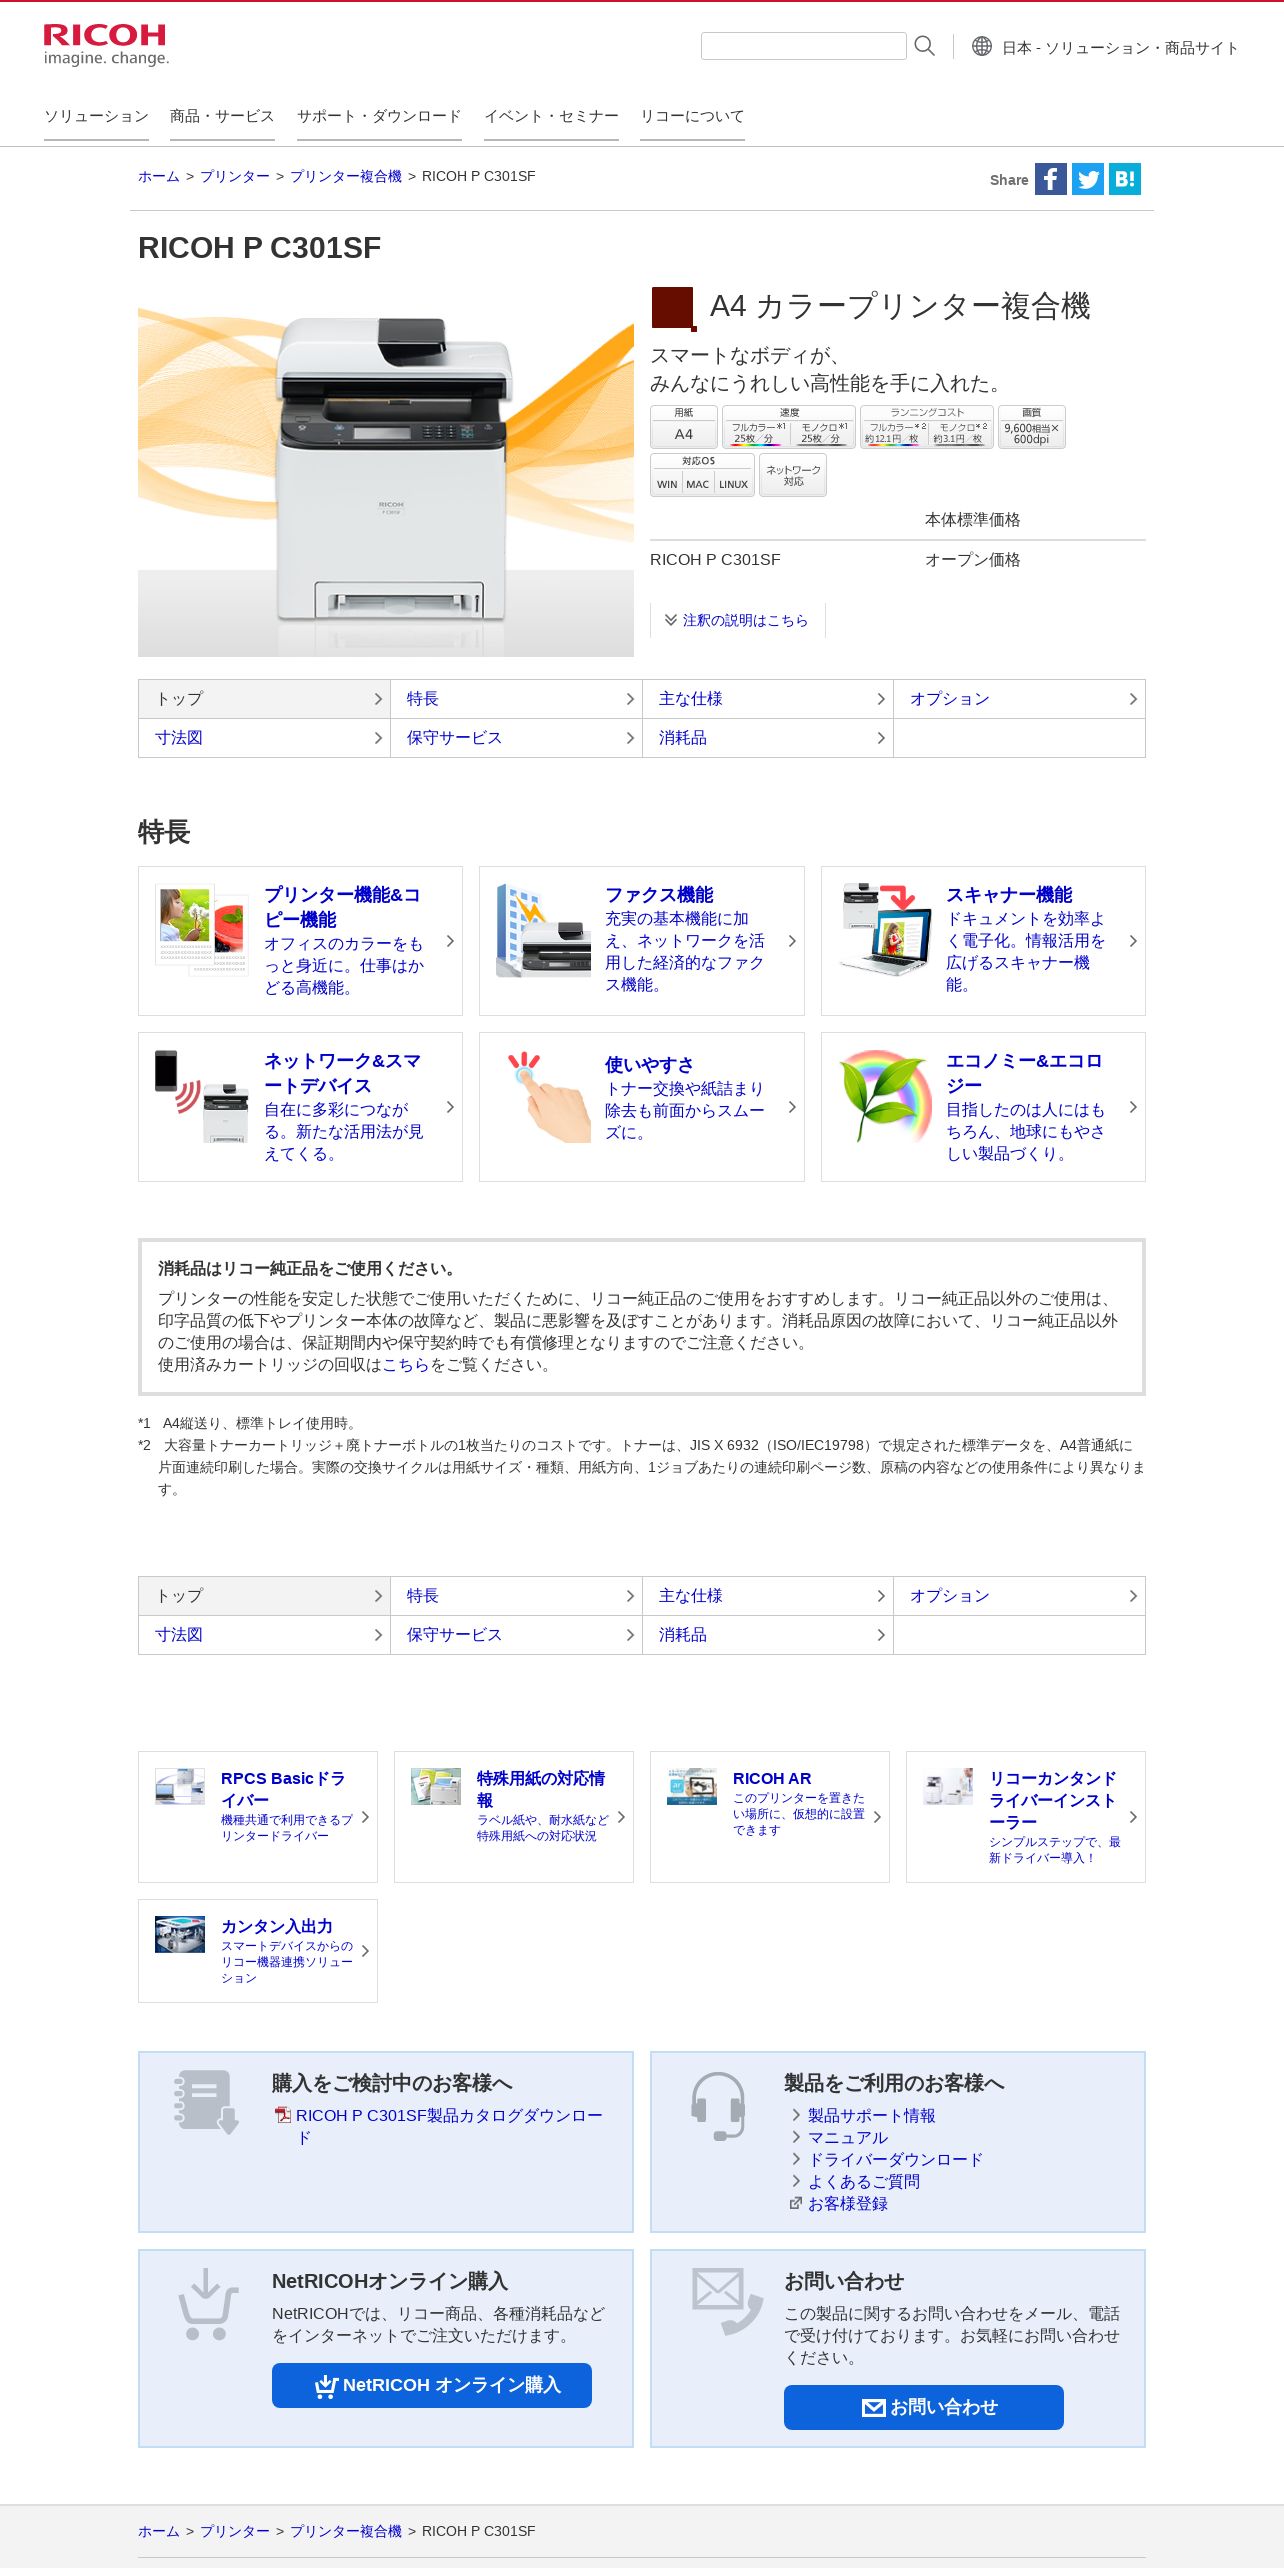Click the search magnifier icon
This screenshot has height=2568, width=1284.
point(925,46)
